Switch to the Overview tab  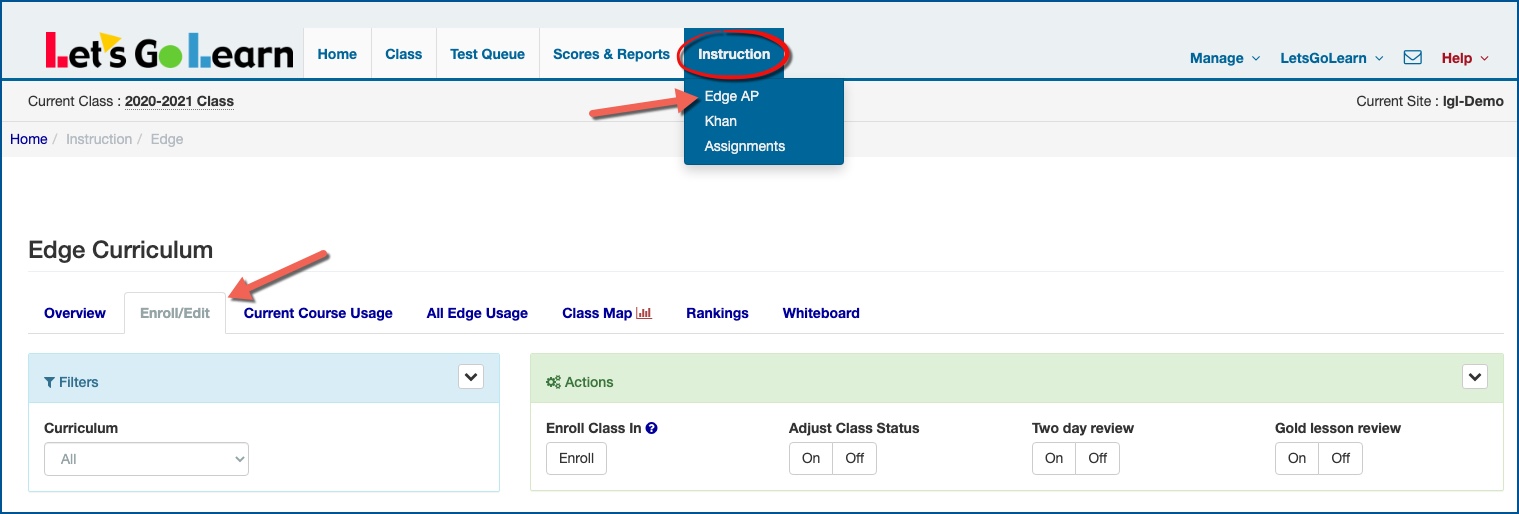[x=75, y=313]
